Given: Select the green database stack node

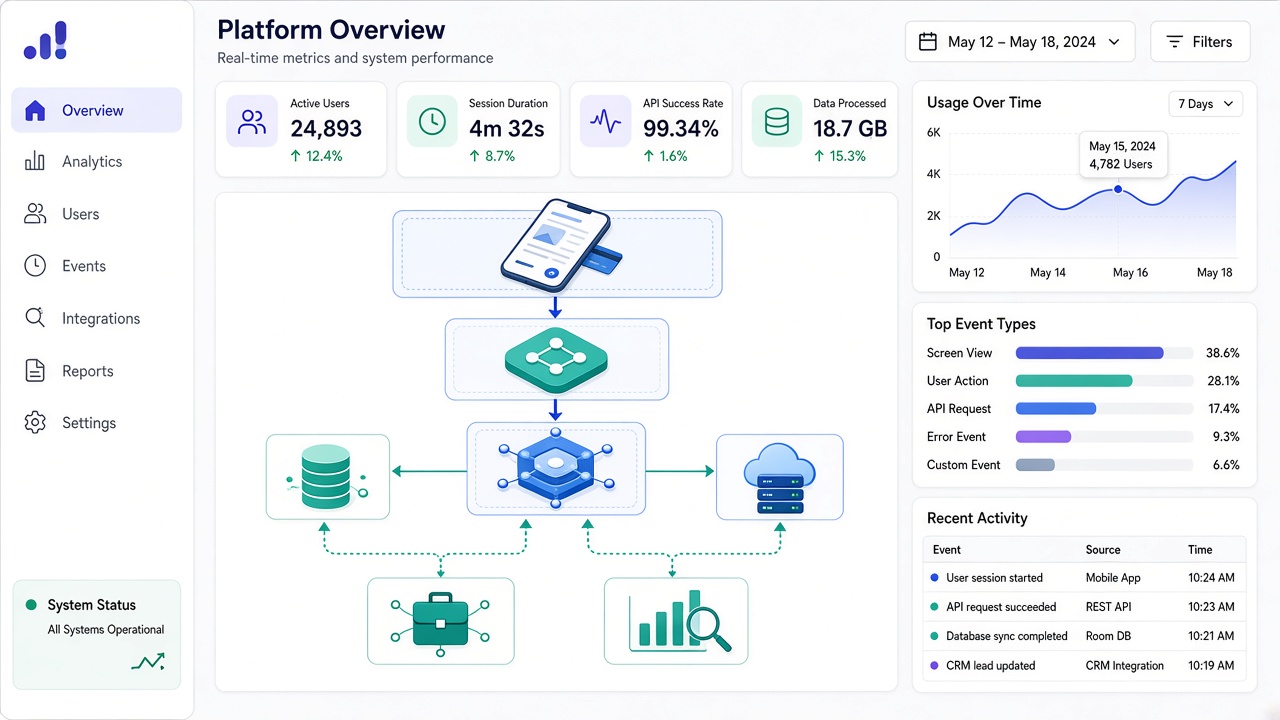Looking at the screenshot, I should pos(328,477).
